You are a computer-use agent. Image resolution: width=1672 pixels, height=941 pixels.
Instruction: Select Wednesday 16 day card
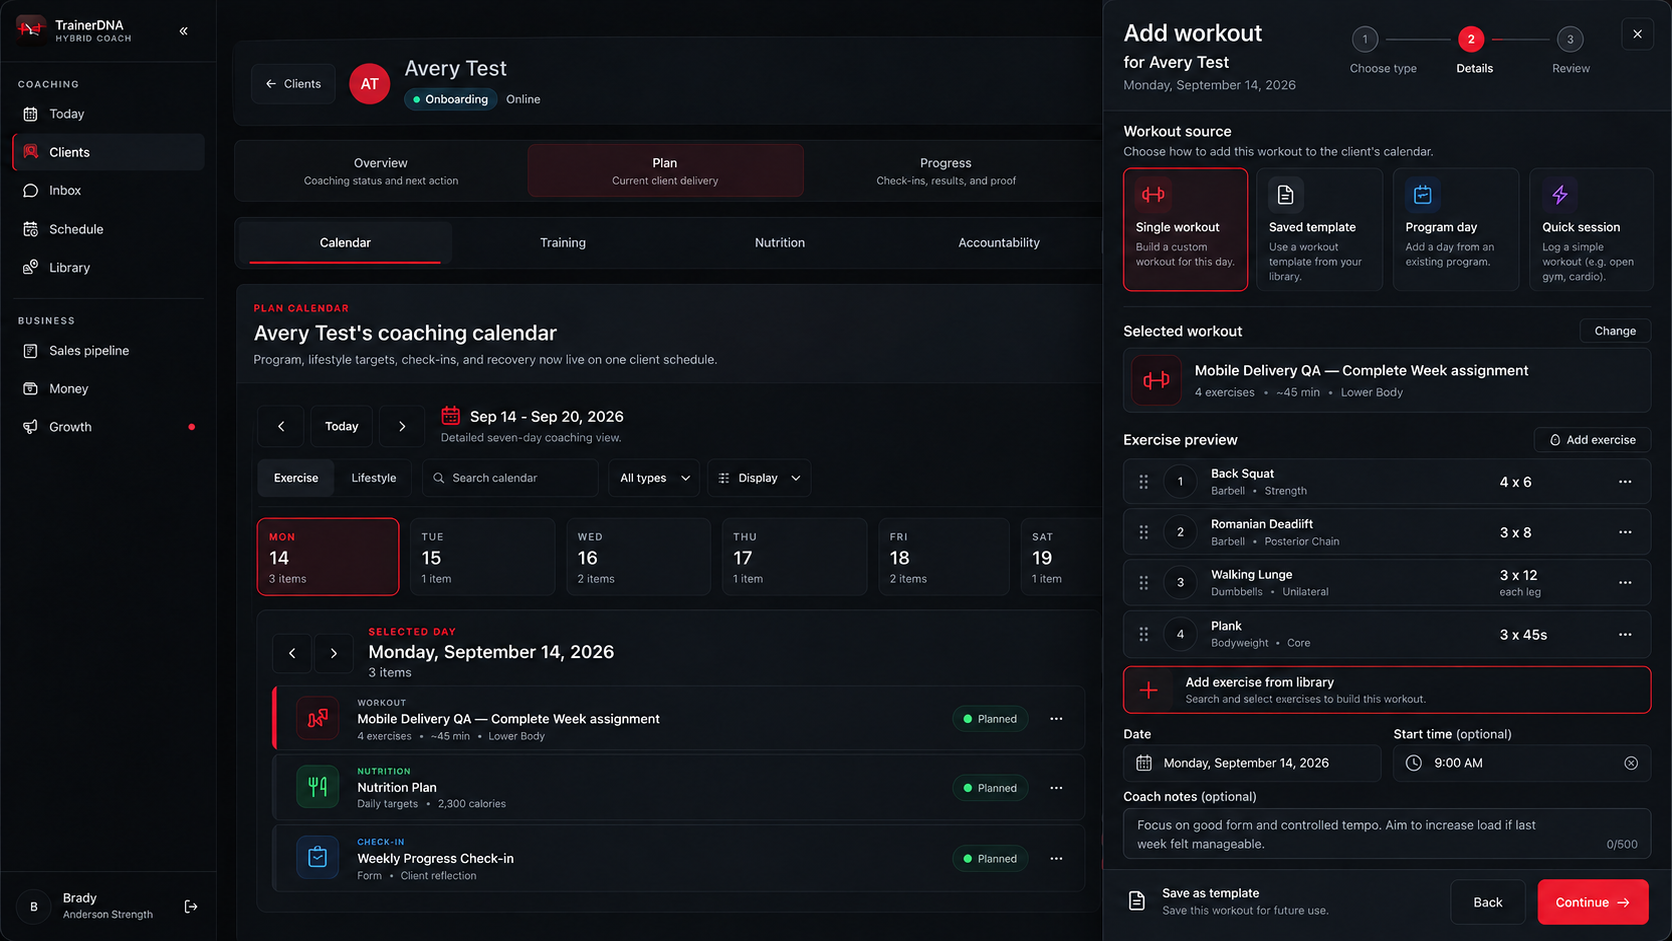pos(638,557)
